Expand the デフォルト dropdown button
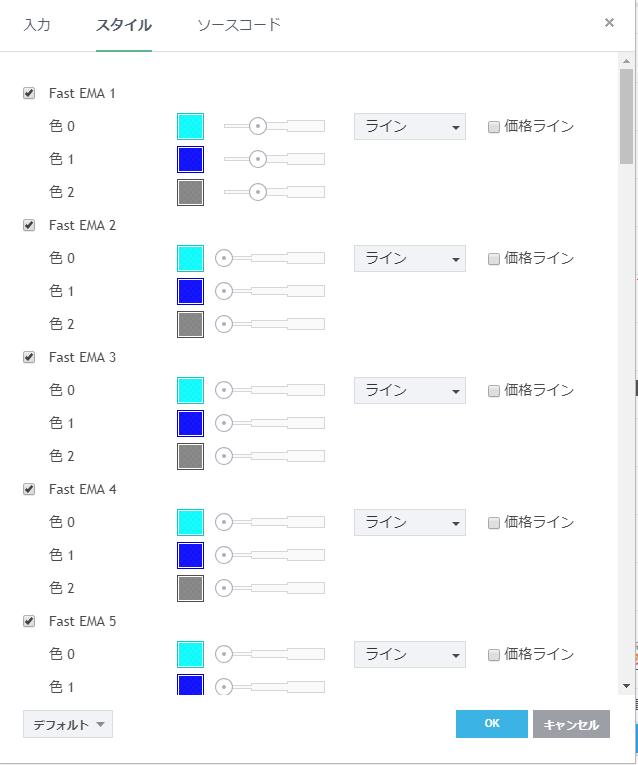The width and height of the screenshot is (638, 765). point(68,725)
